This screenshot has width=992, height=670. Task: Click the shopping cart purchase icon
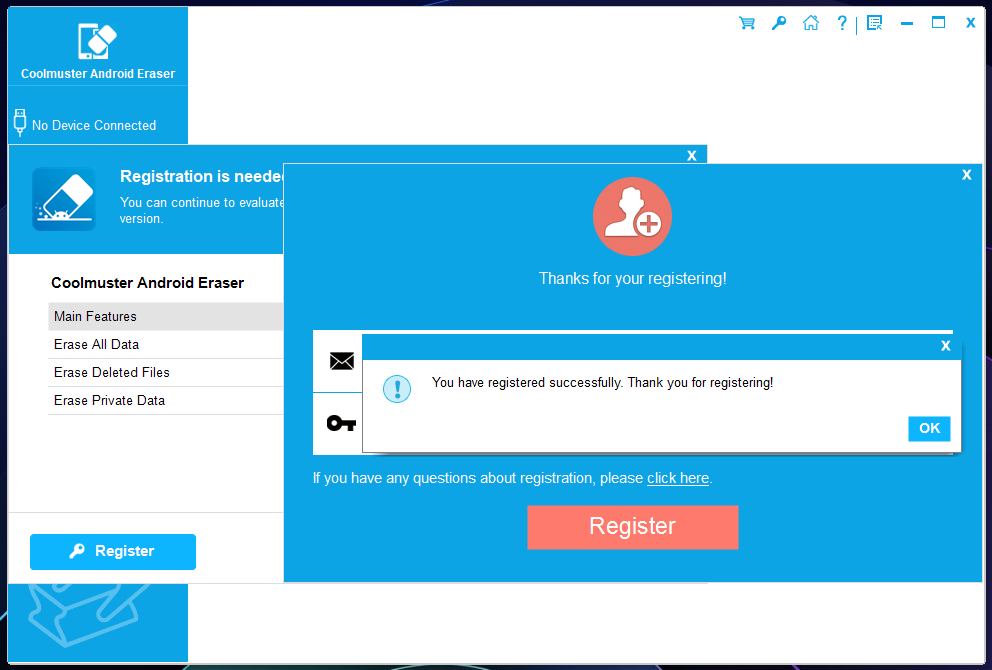click(746, 23)
